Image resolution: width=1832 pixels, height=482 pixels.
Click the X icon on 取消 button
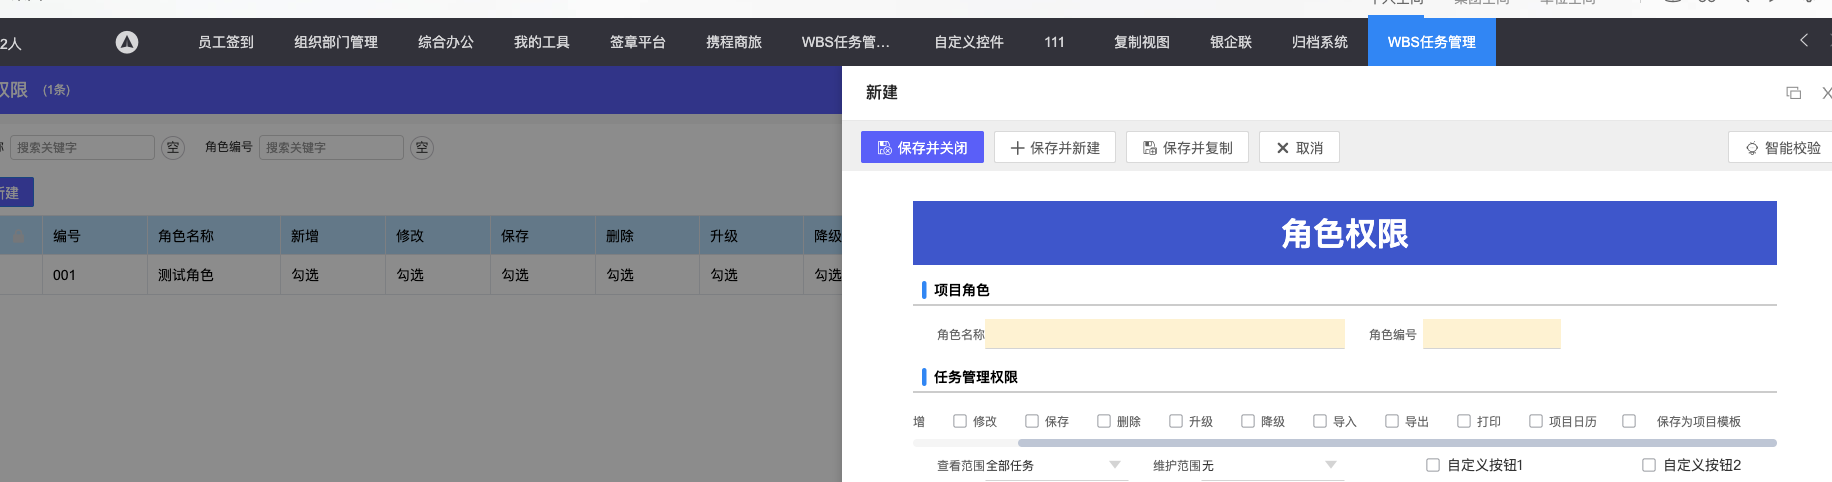pyautogui.click(x=1283, y=148)
